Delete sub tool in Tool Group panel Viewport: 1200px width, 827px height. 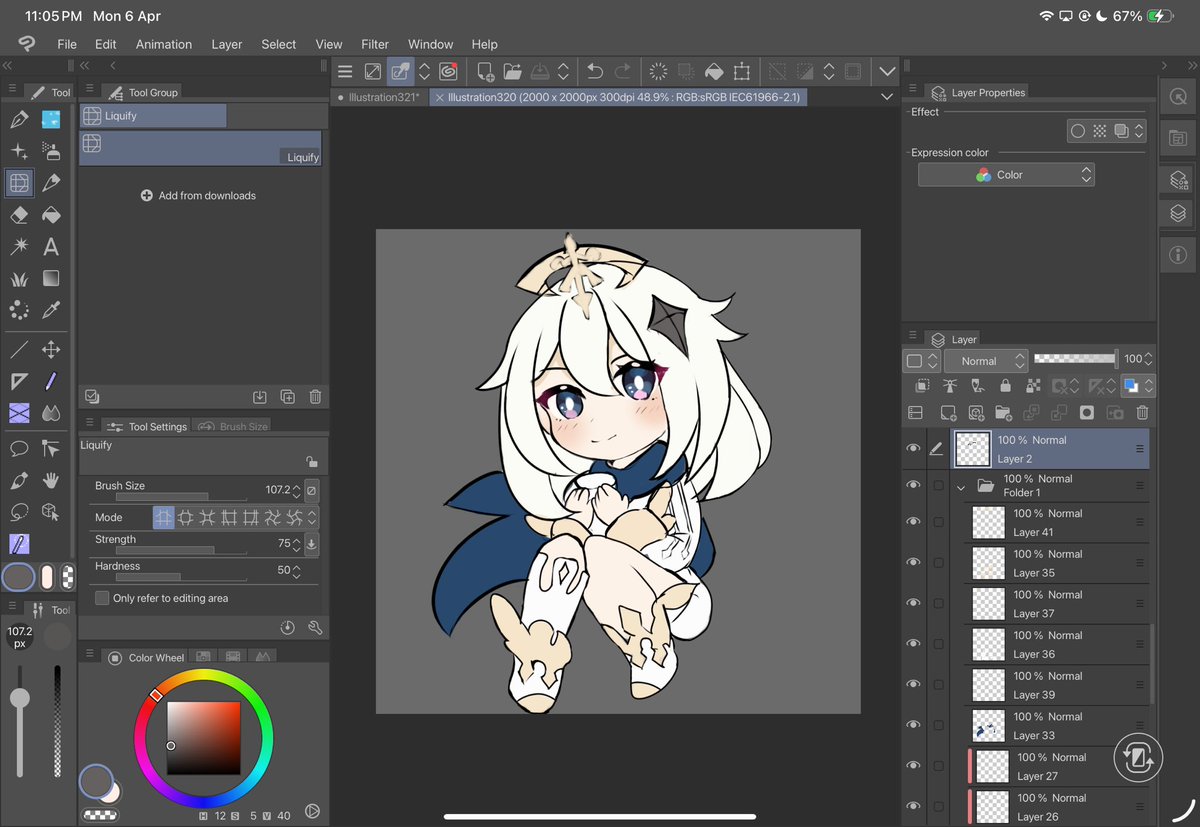[x=315, y=397]
